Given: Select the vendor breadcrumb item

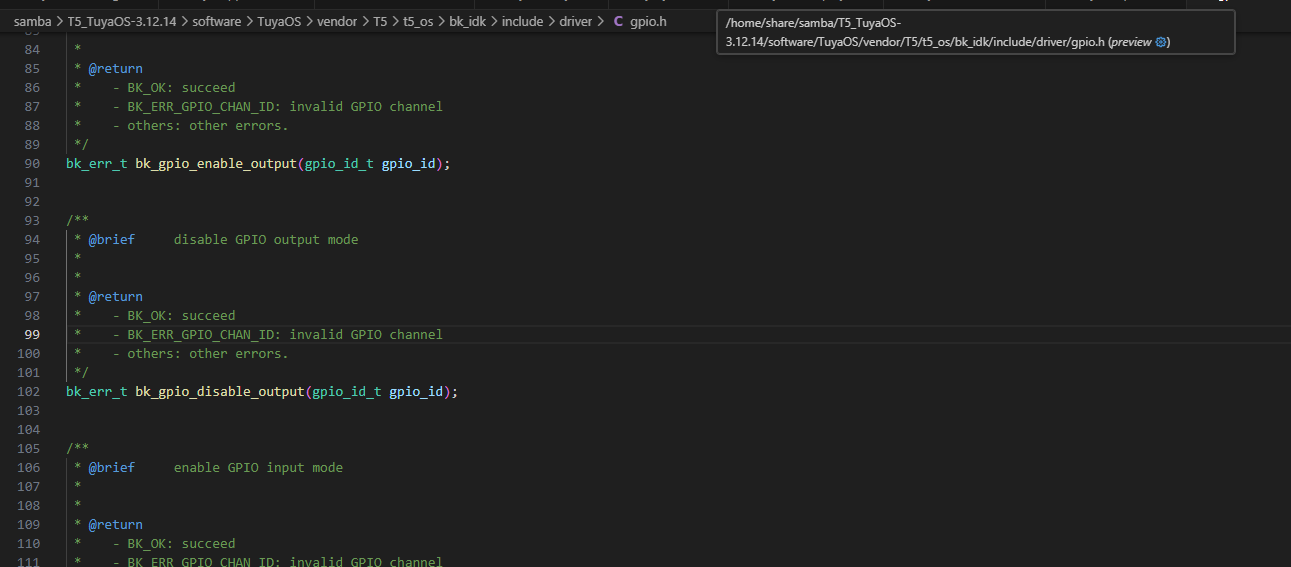Looking at the screenshot, I should click(337, 21).
